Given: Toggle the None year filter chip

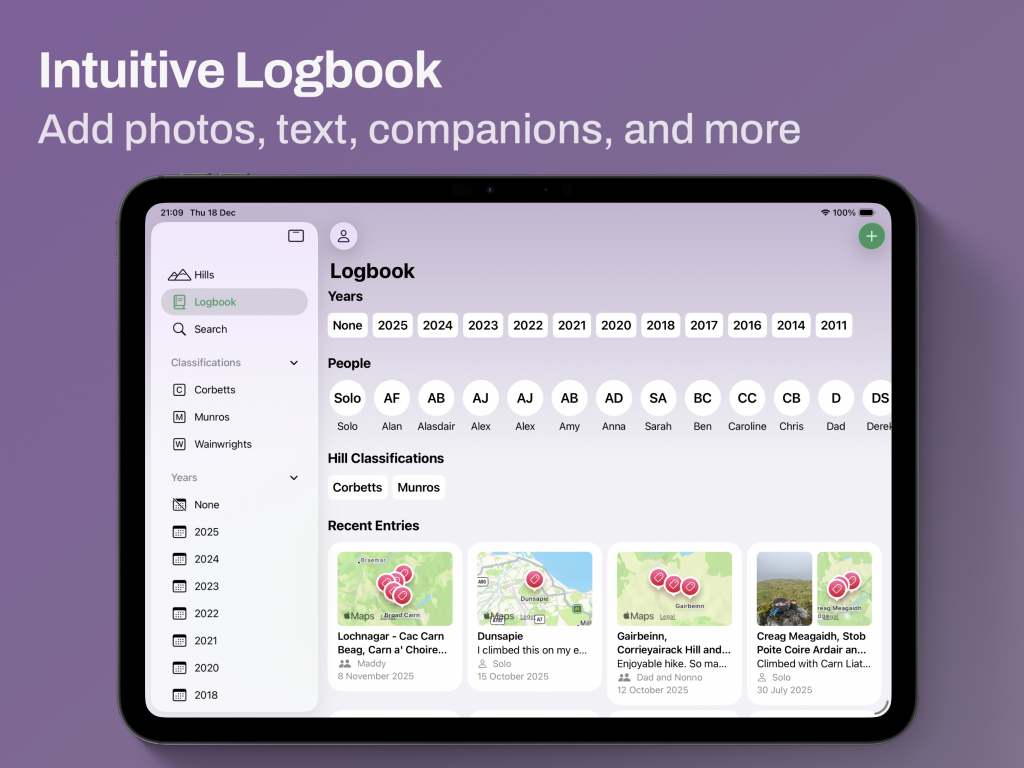Looking at the screenshot, I should click(347, 325).
